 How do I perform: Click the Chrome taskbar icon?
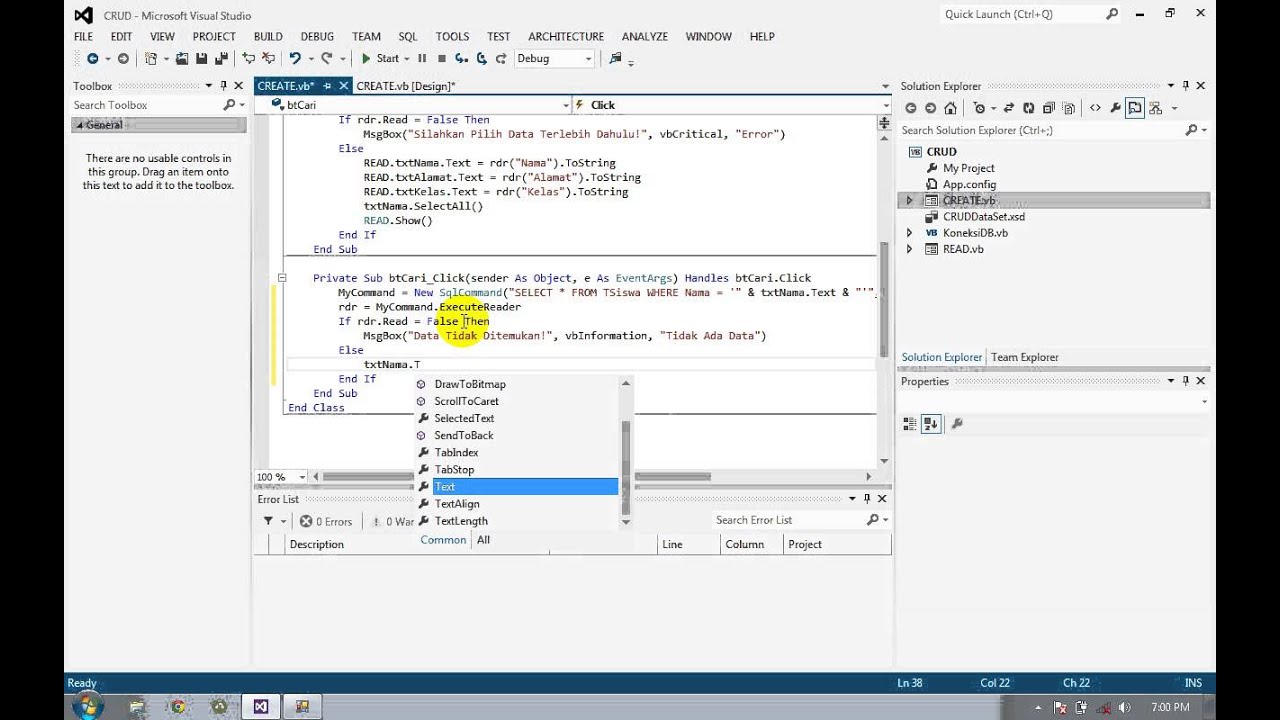tap(177, 706)
